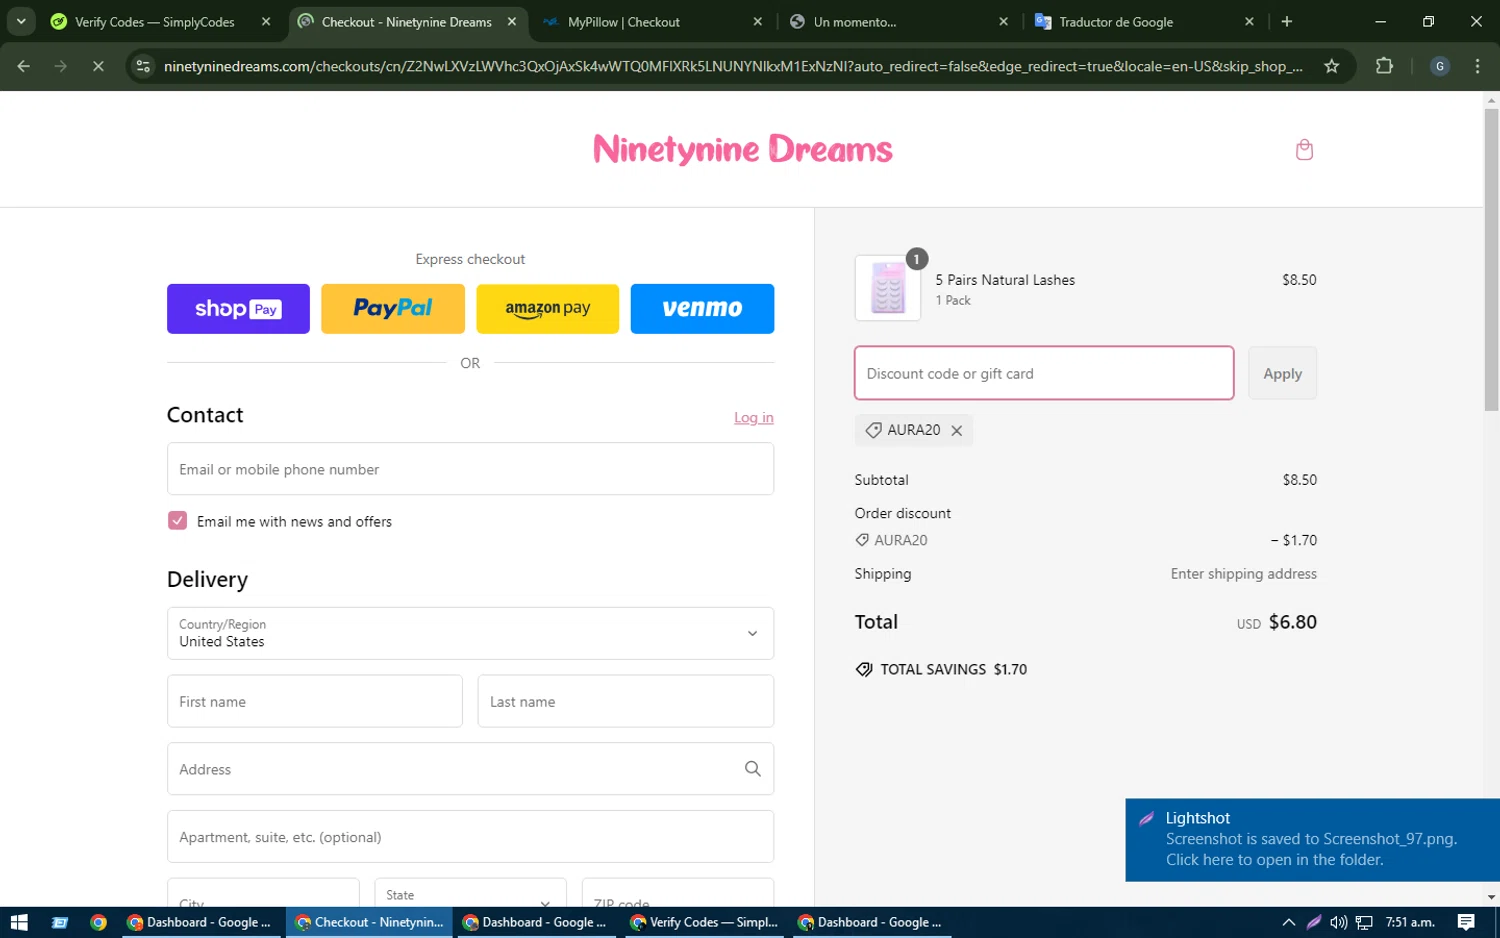Click the Apply discount button
This screenshot has height=938, width=1500.
[1282, 373]
